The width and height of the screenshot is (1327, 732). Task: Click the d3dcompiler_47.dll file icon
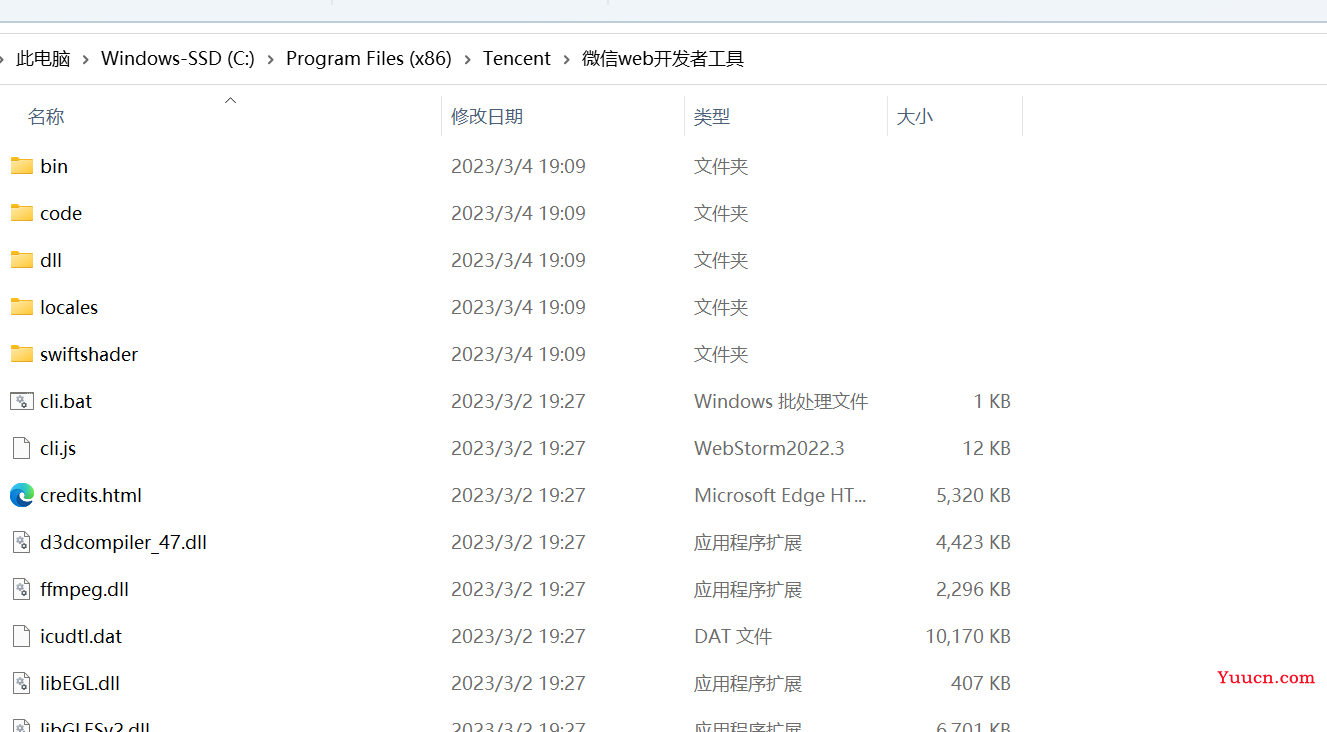coord(22,542)
